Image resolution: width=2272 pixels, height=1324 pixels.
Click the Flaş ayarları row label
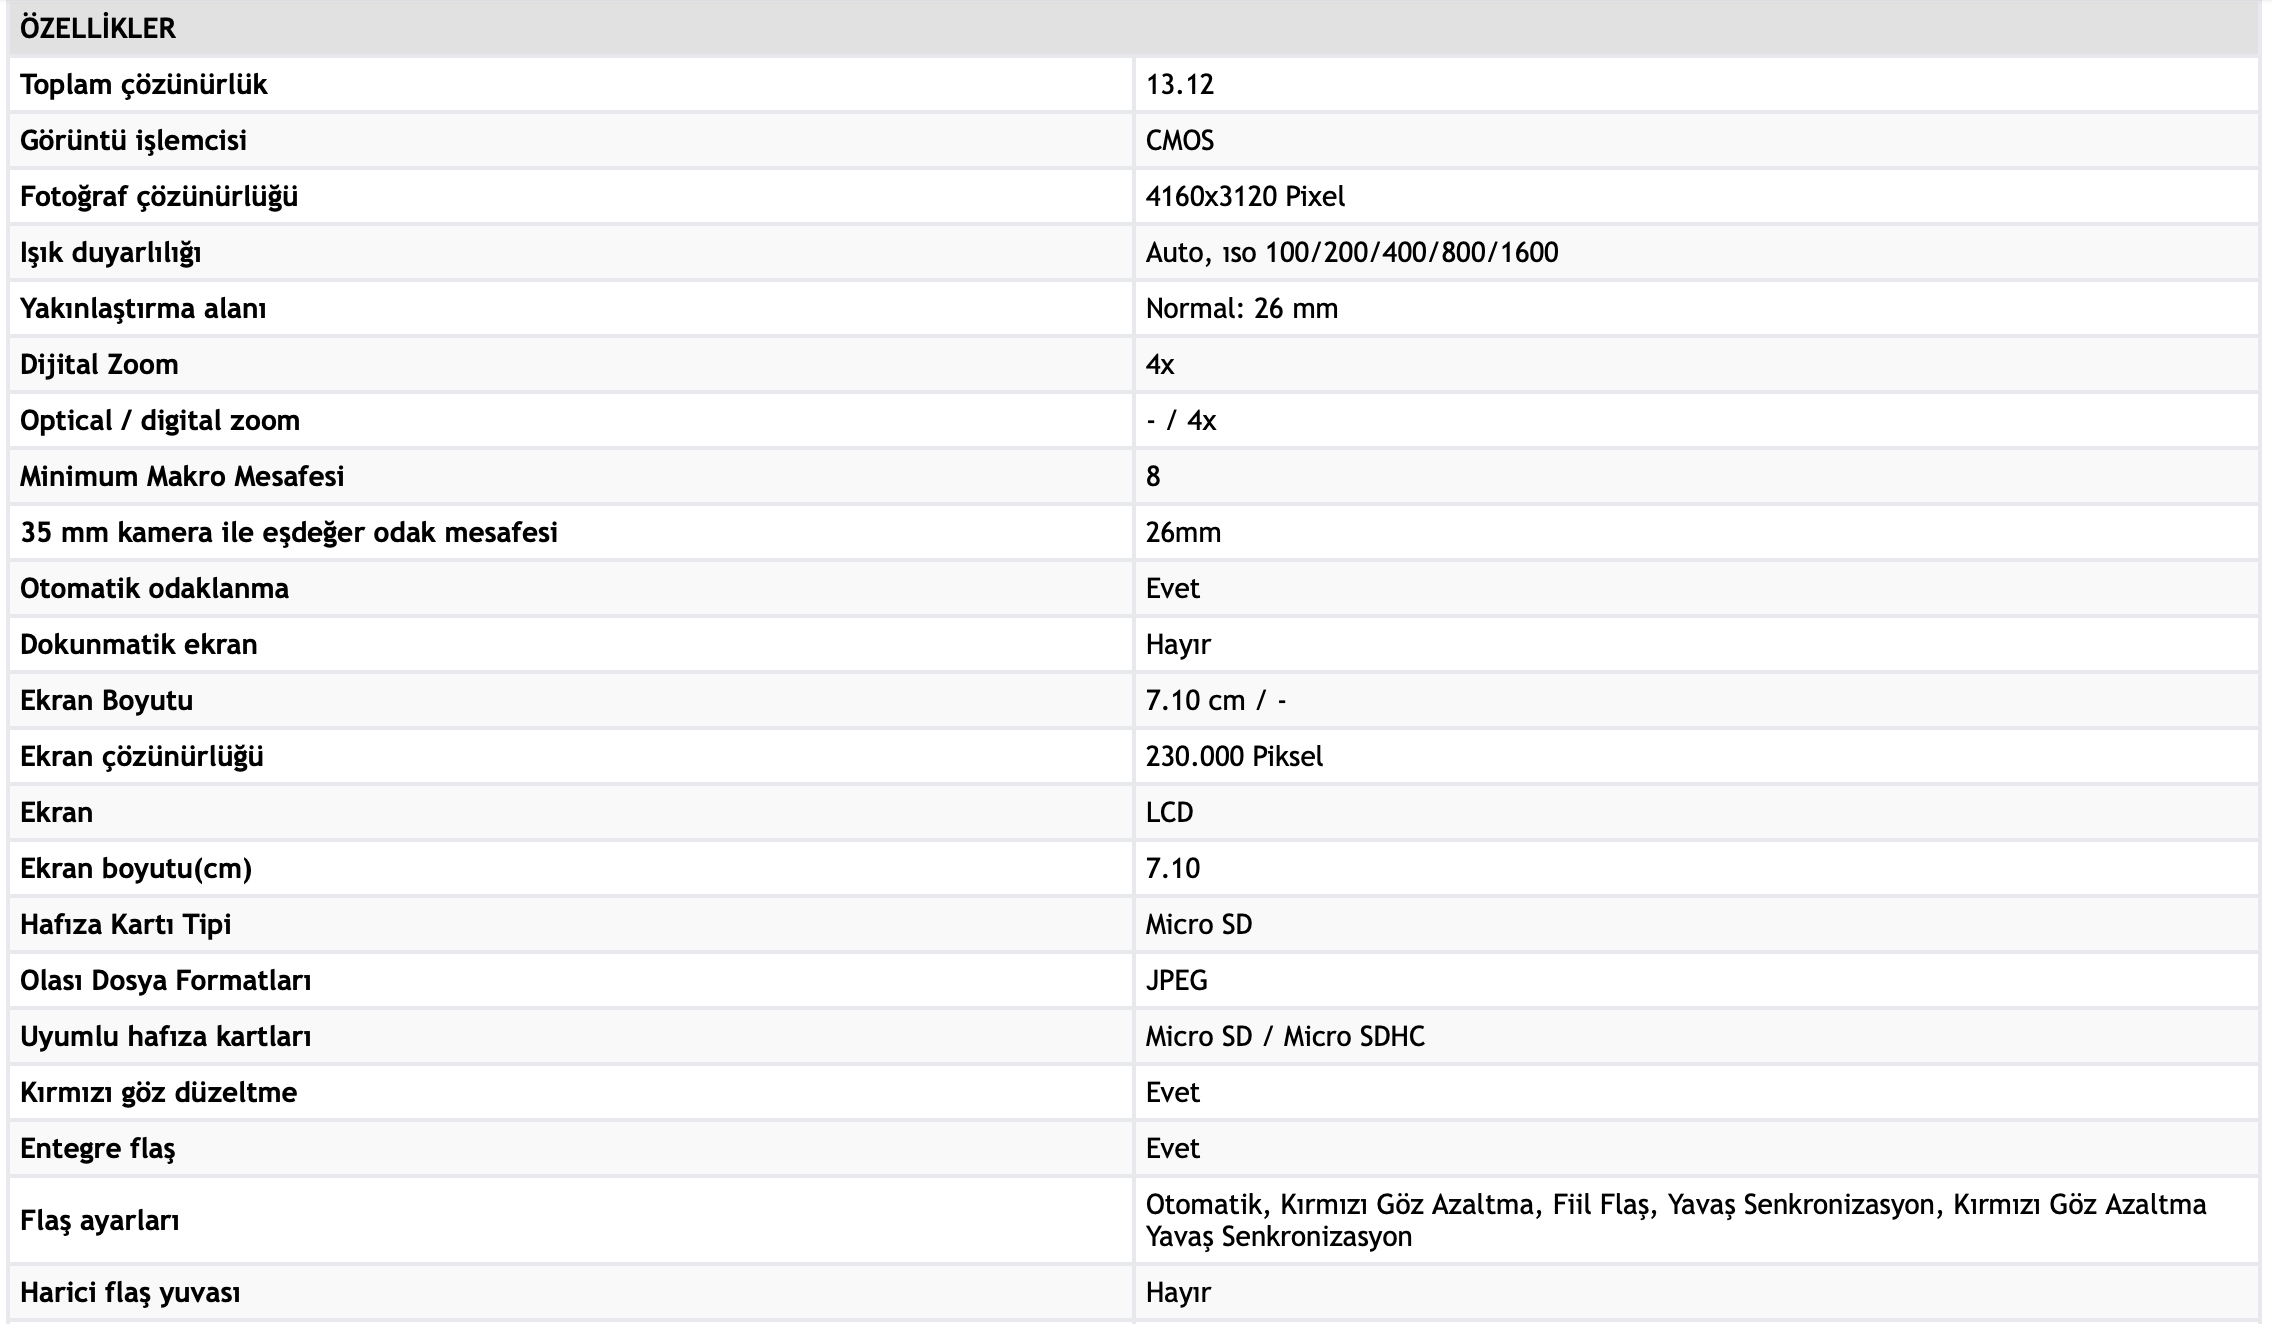point(100,1221)
